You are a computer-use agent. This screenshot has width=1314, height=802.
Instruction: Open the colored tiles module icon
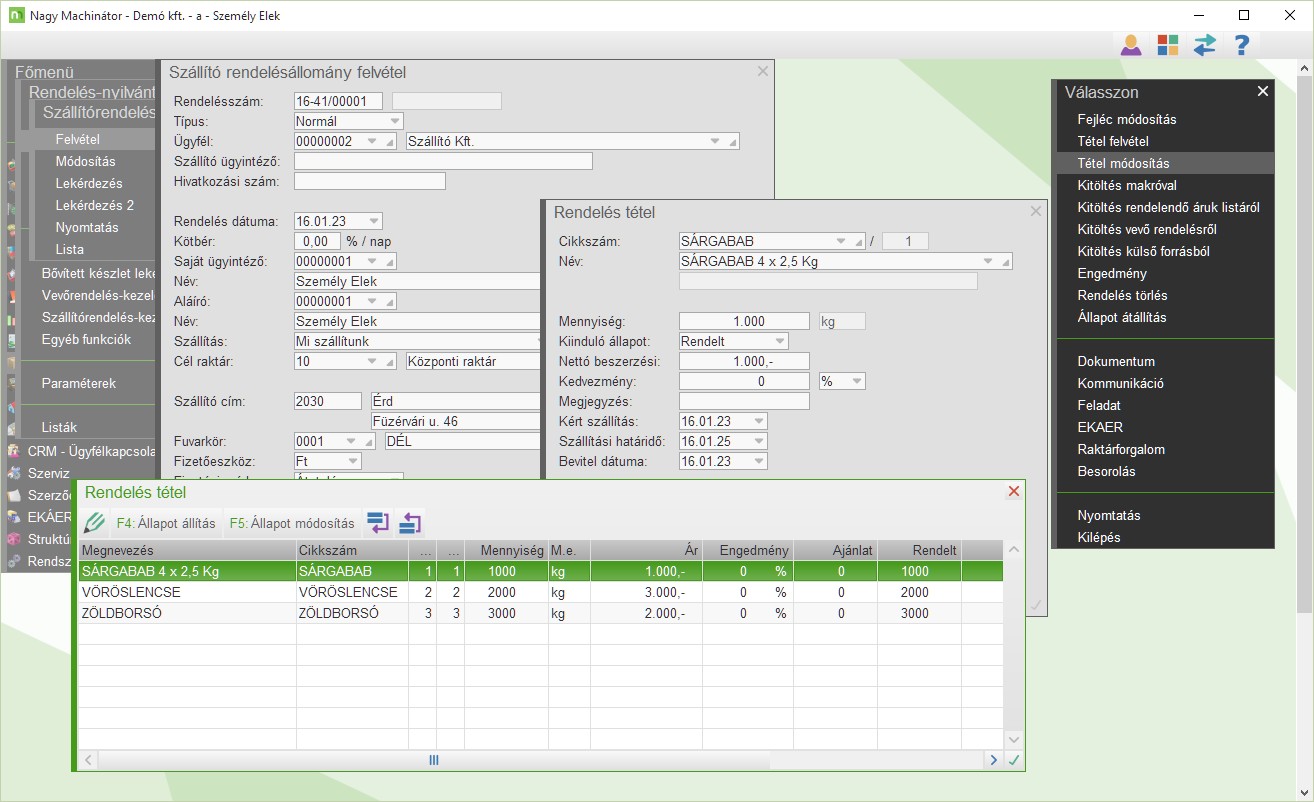[1167, 45]
